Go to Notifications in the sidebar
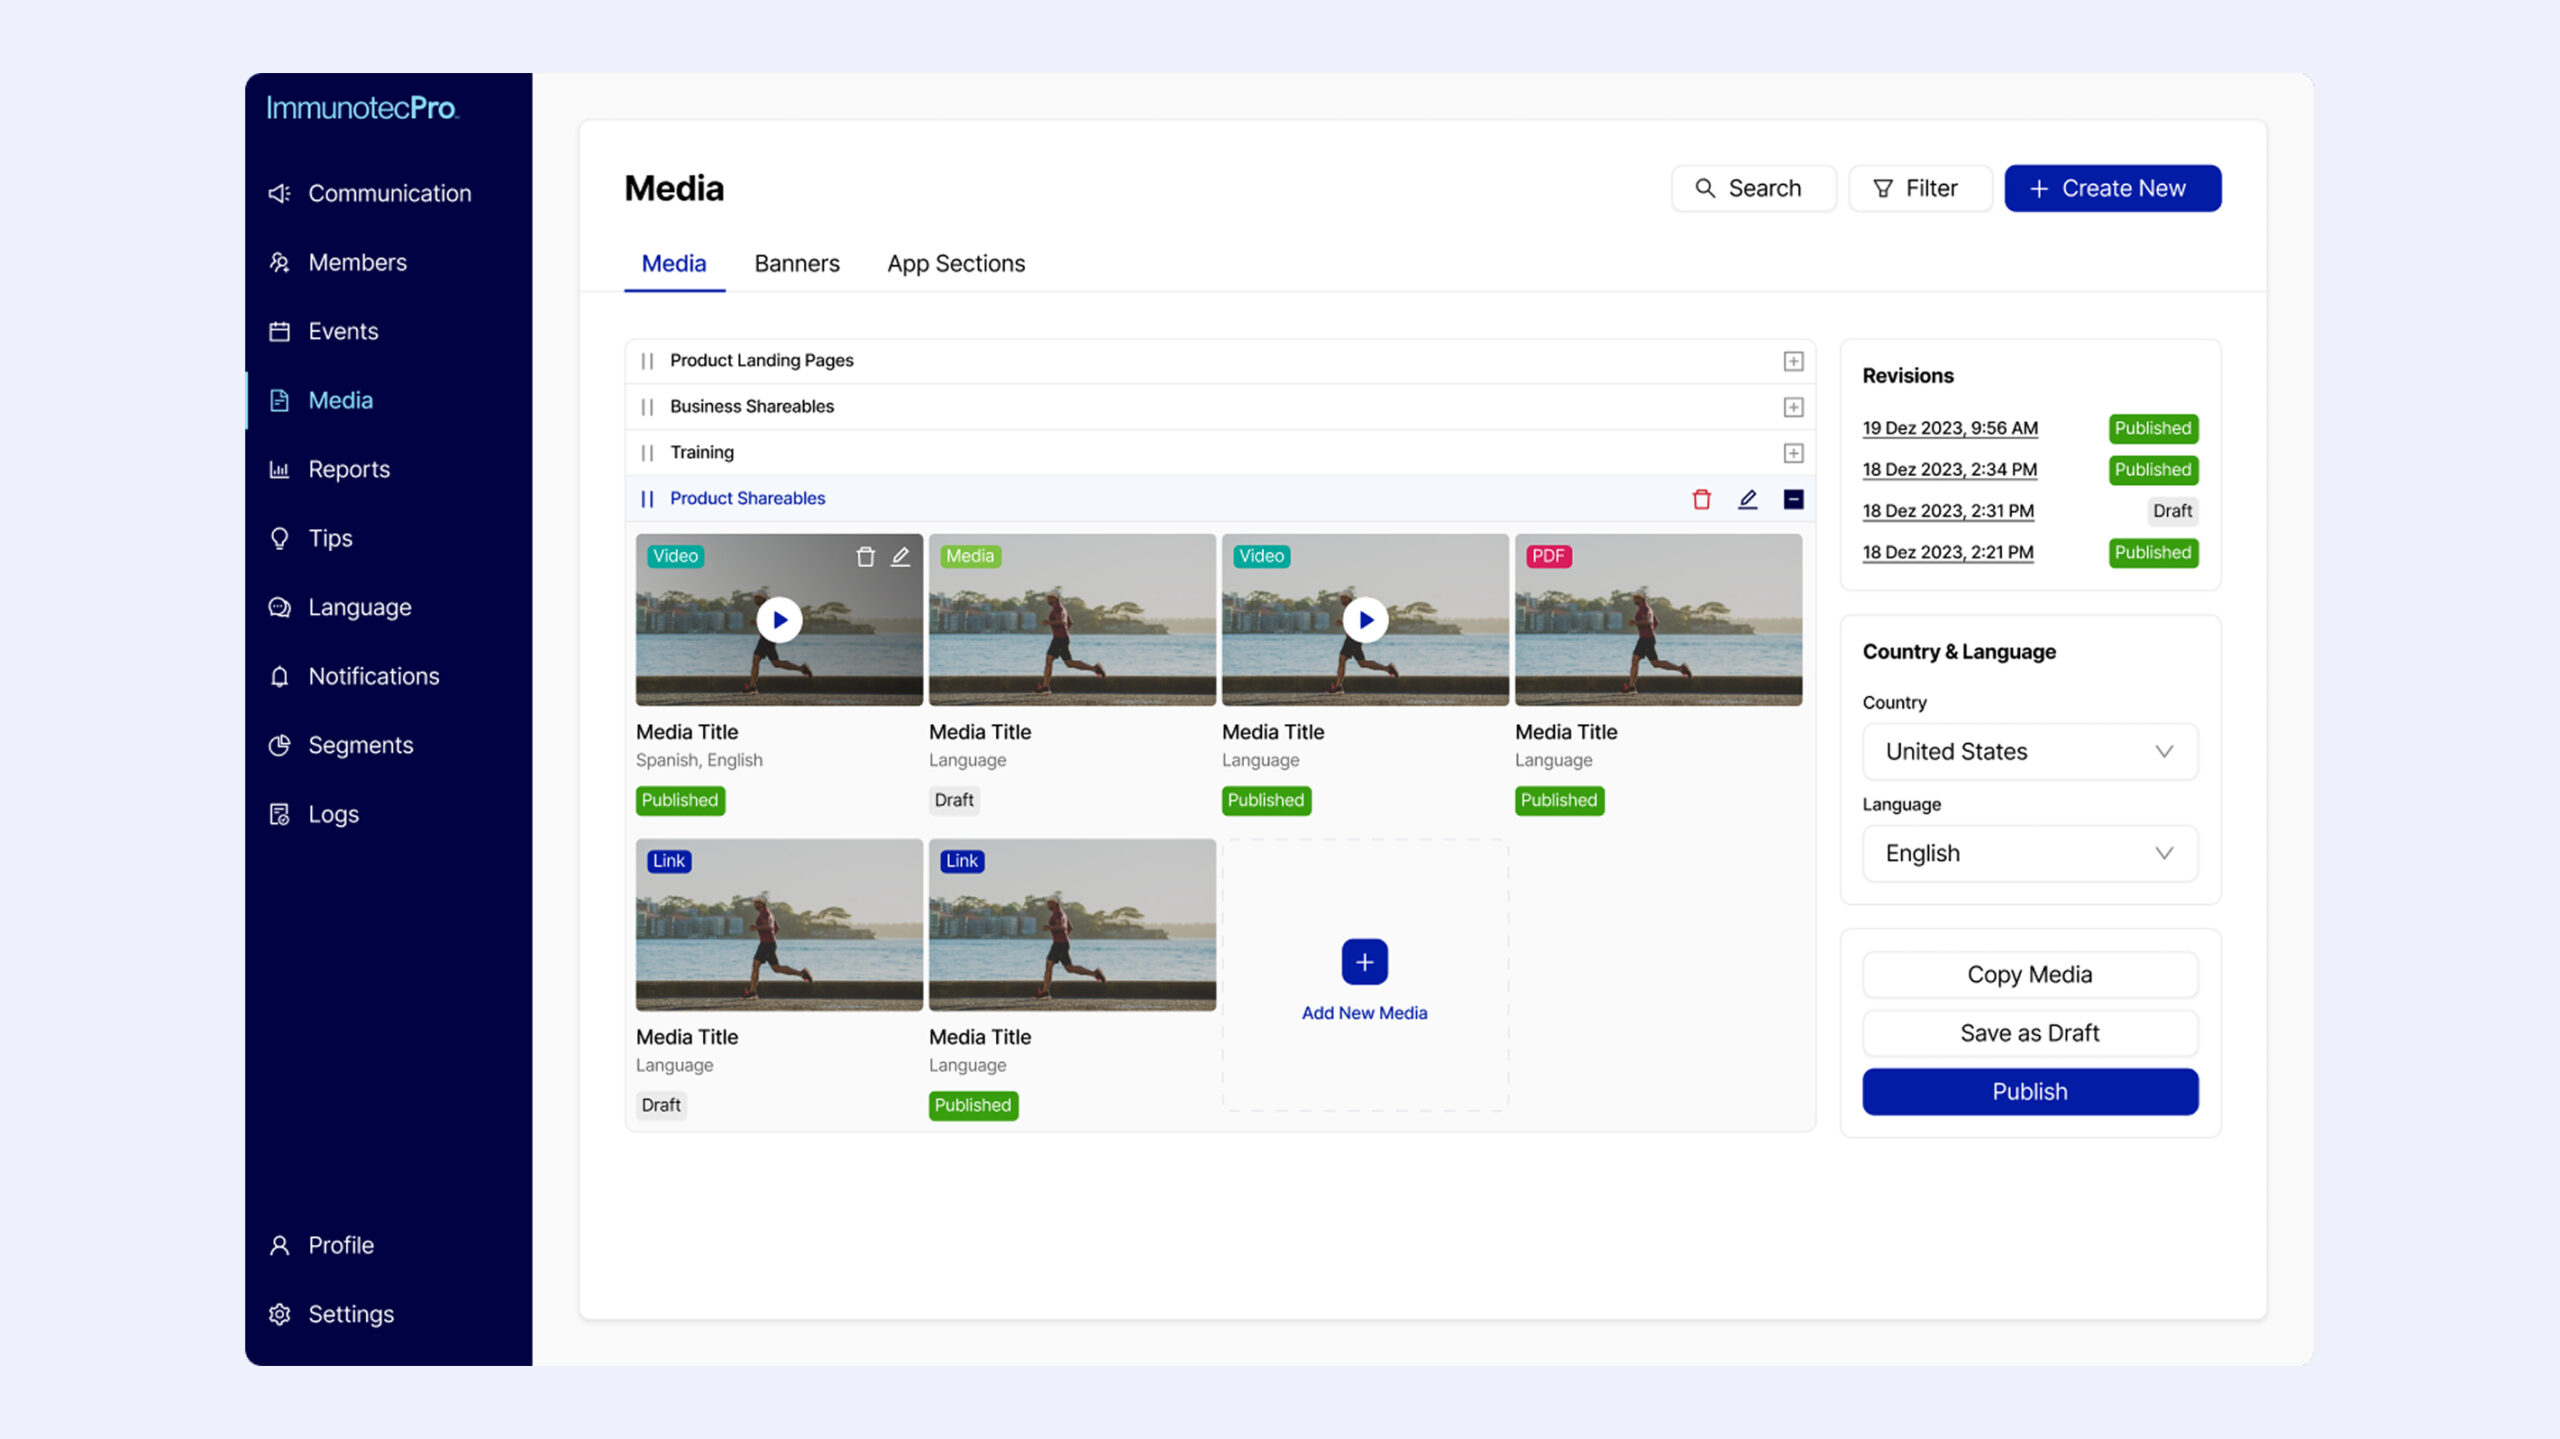 (373, 676)
